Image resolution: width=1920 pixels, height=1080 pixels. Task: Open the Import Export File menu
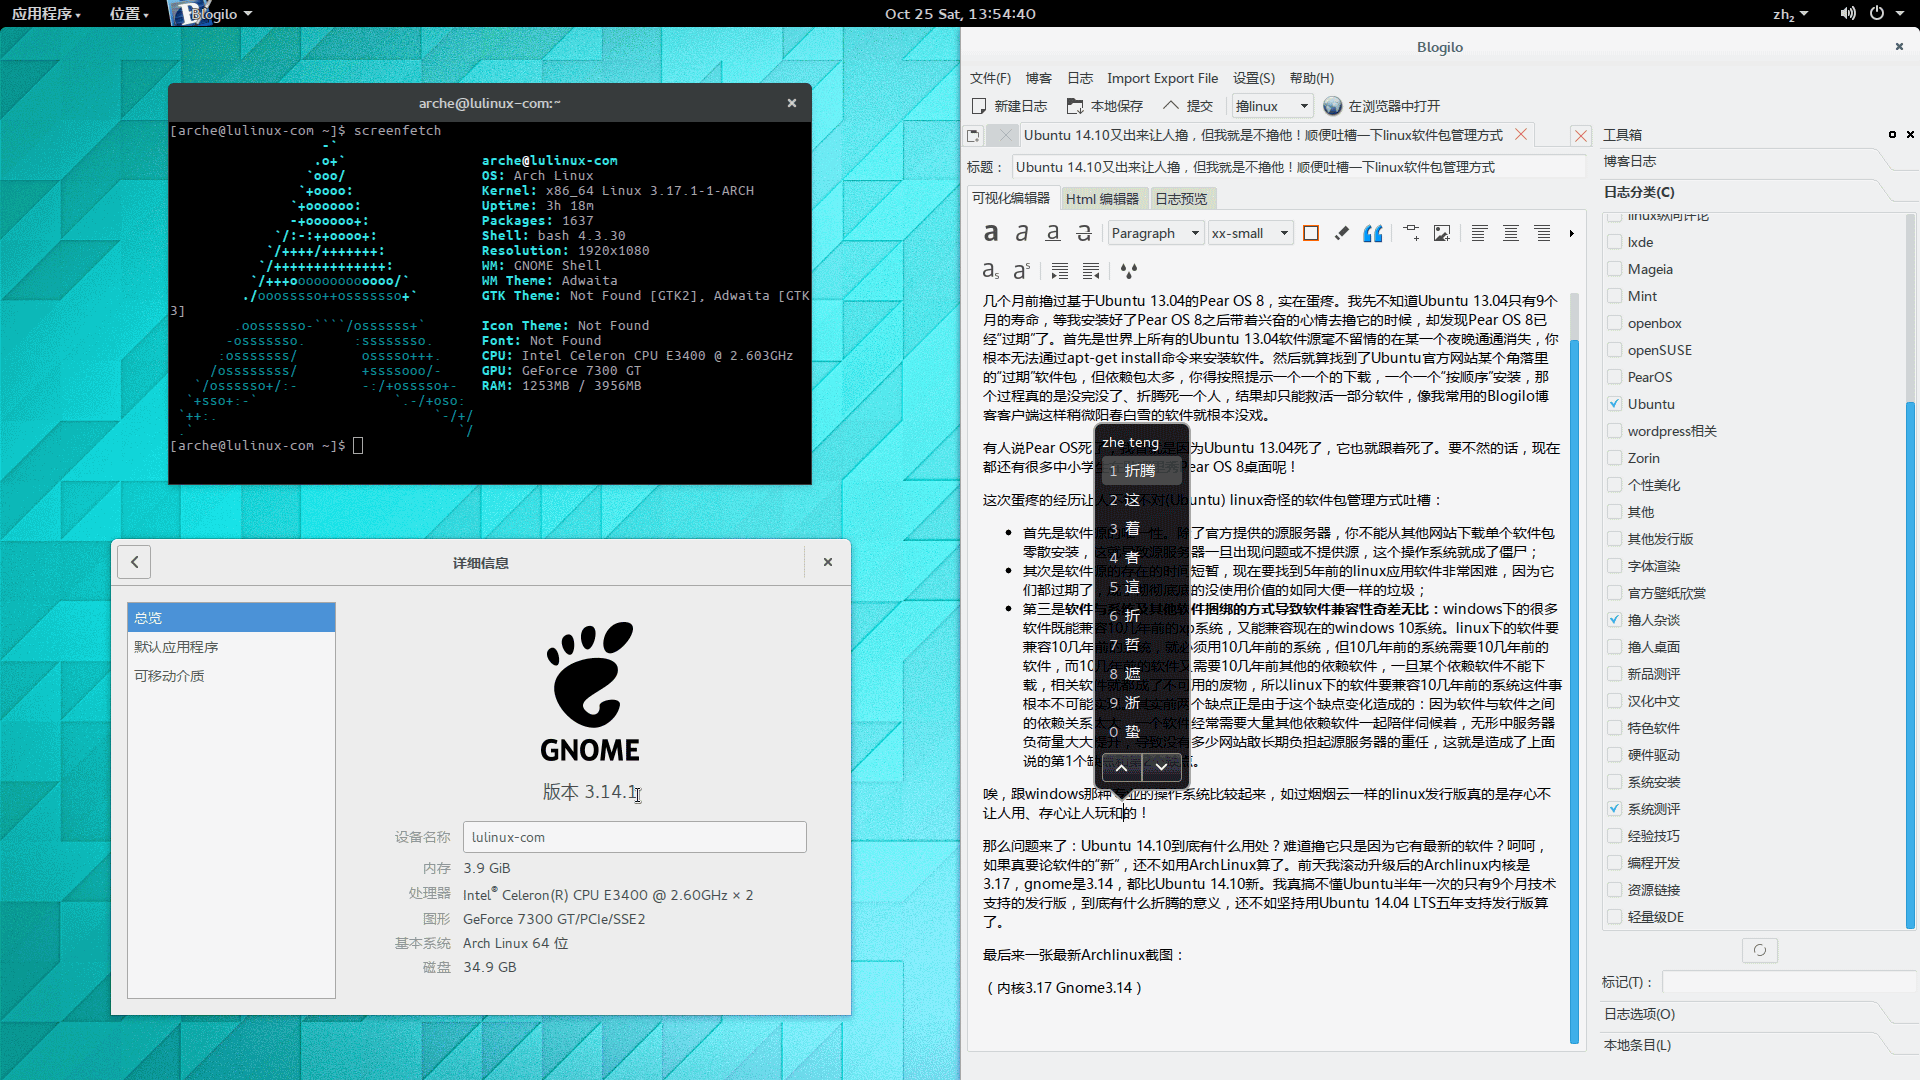(1162, 78)
